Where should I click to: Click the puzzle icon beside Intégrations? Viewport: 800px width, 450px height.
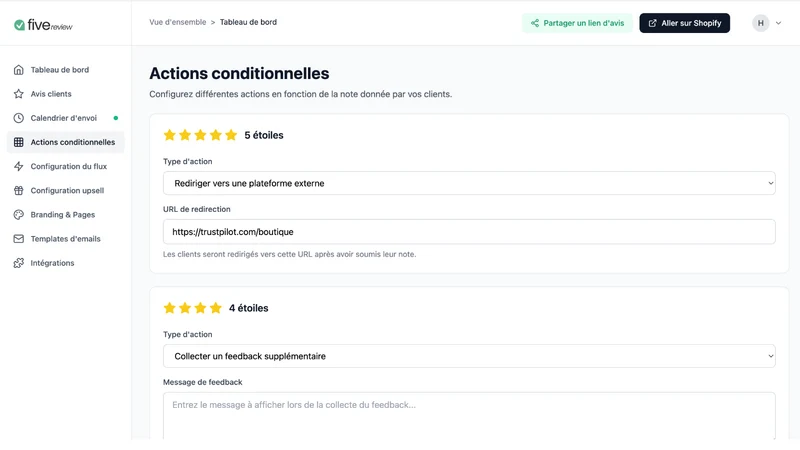[x=18, y=263]
